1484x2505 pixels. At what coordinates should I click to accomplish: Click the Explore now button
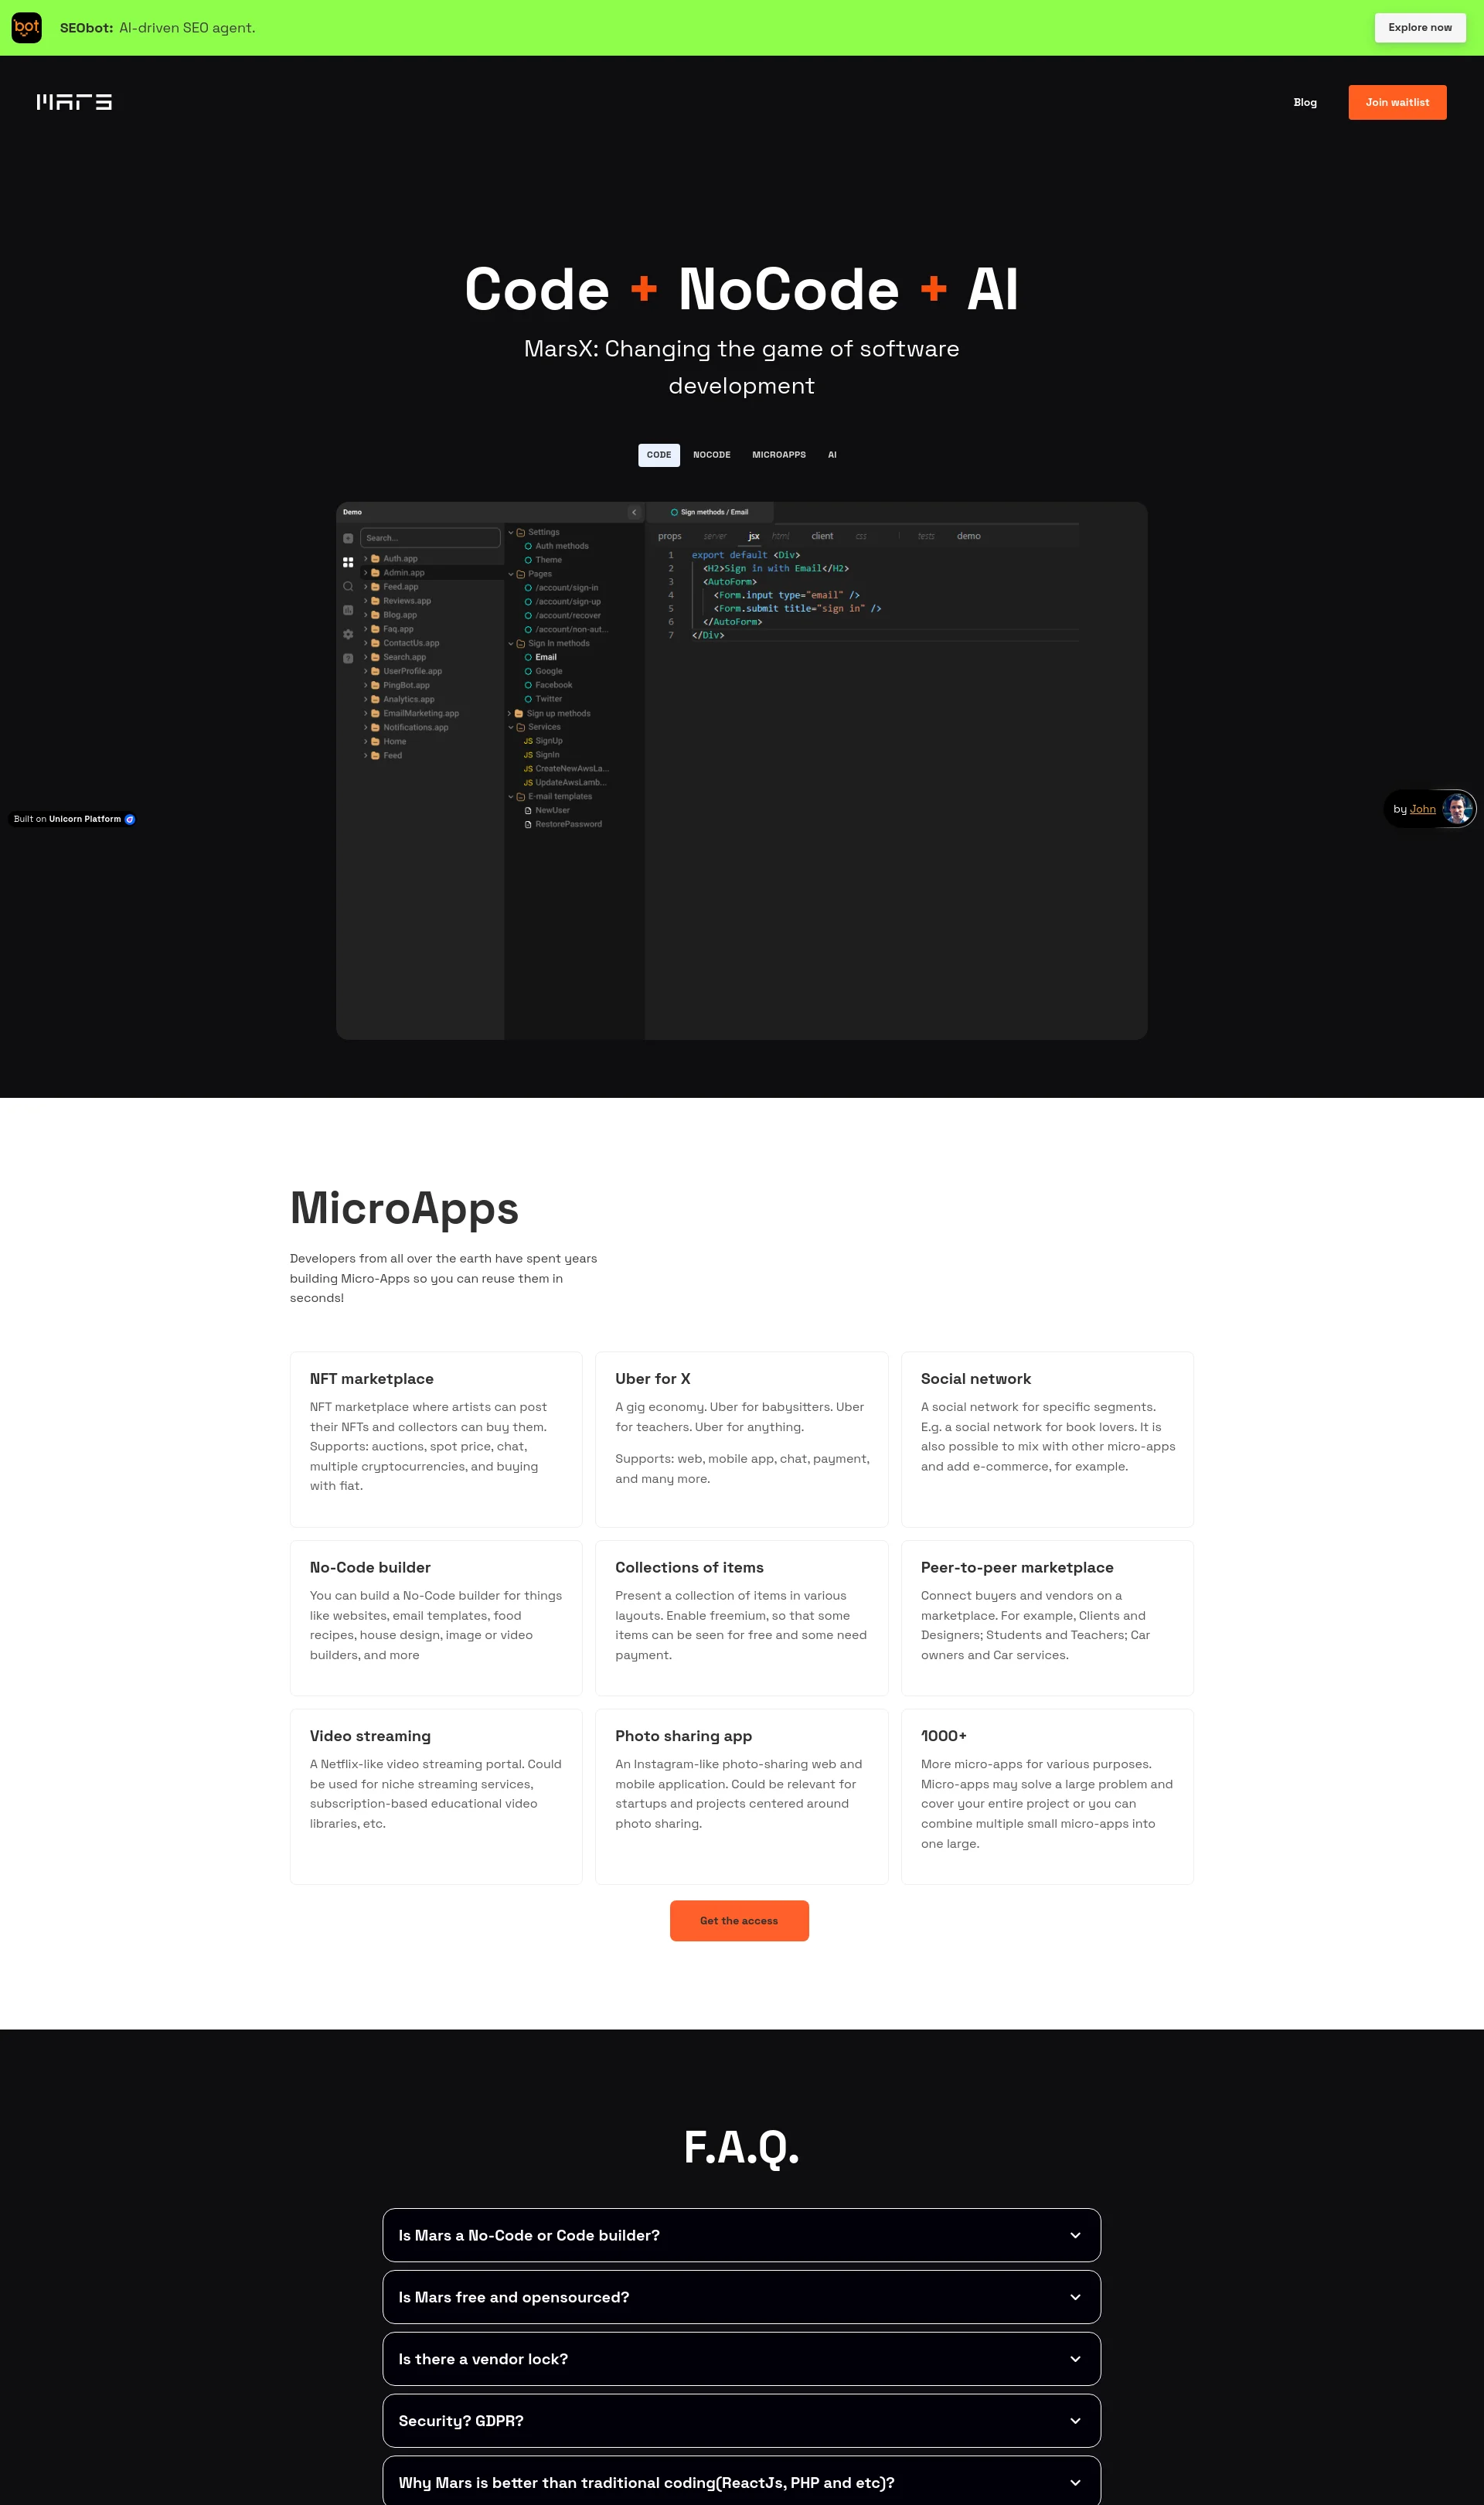pyautogui.click(x=1419, y=27)
